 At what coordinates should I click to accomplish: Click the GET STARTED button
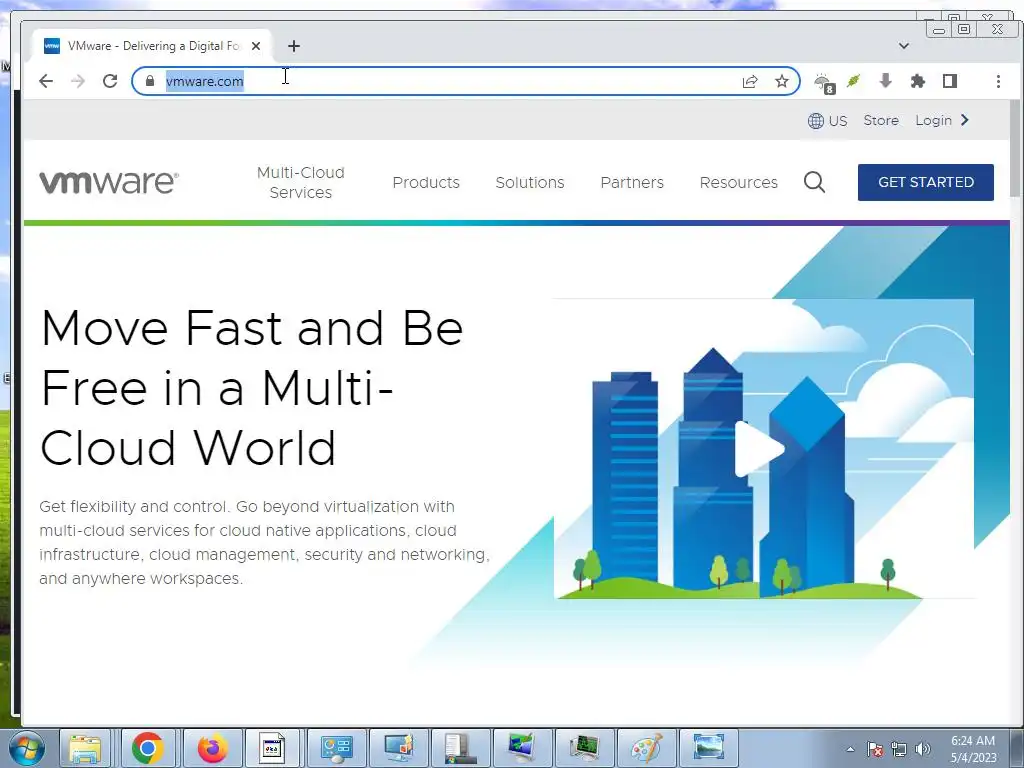click(x=925, y=182)
